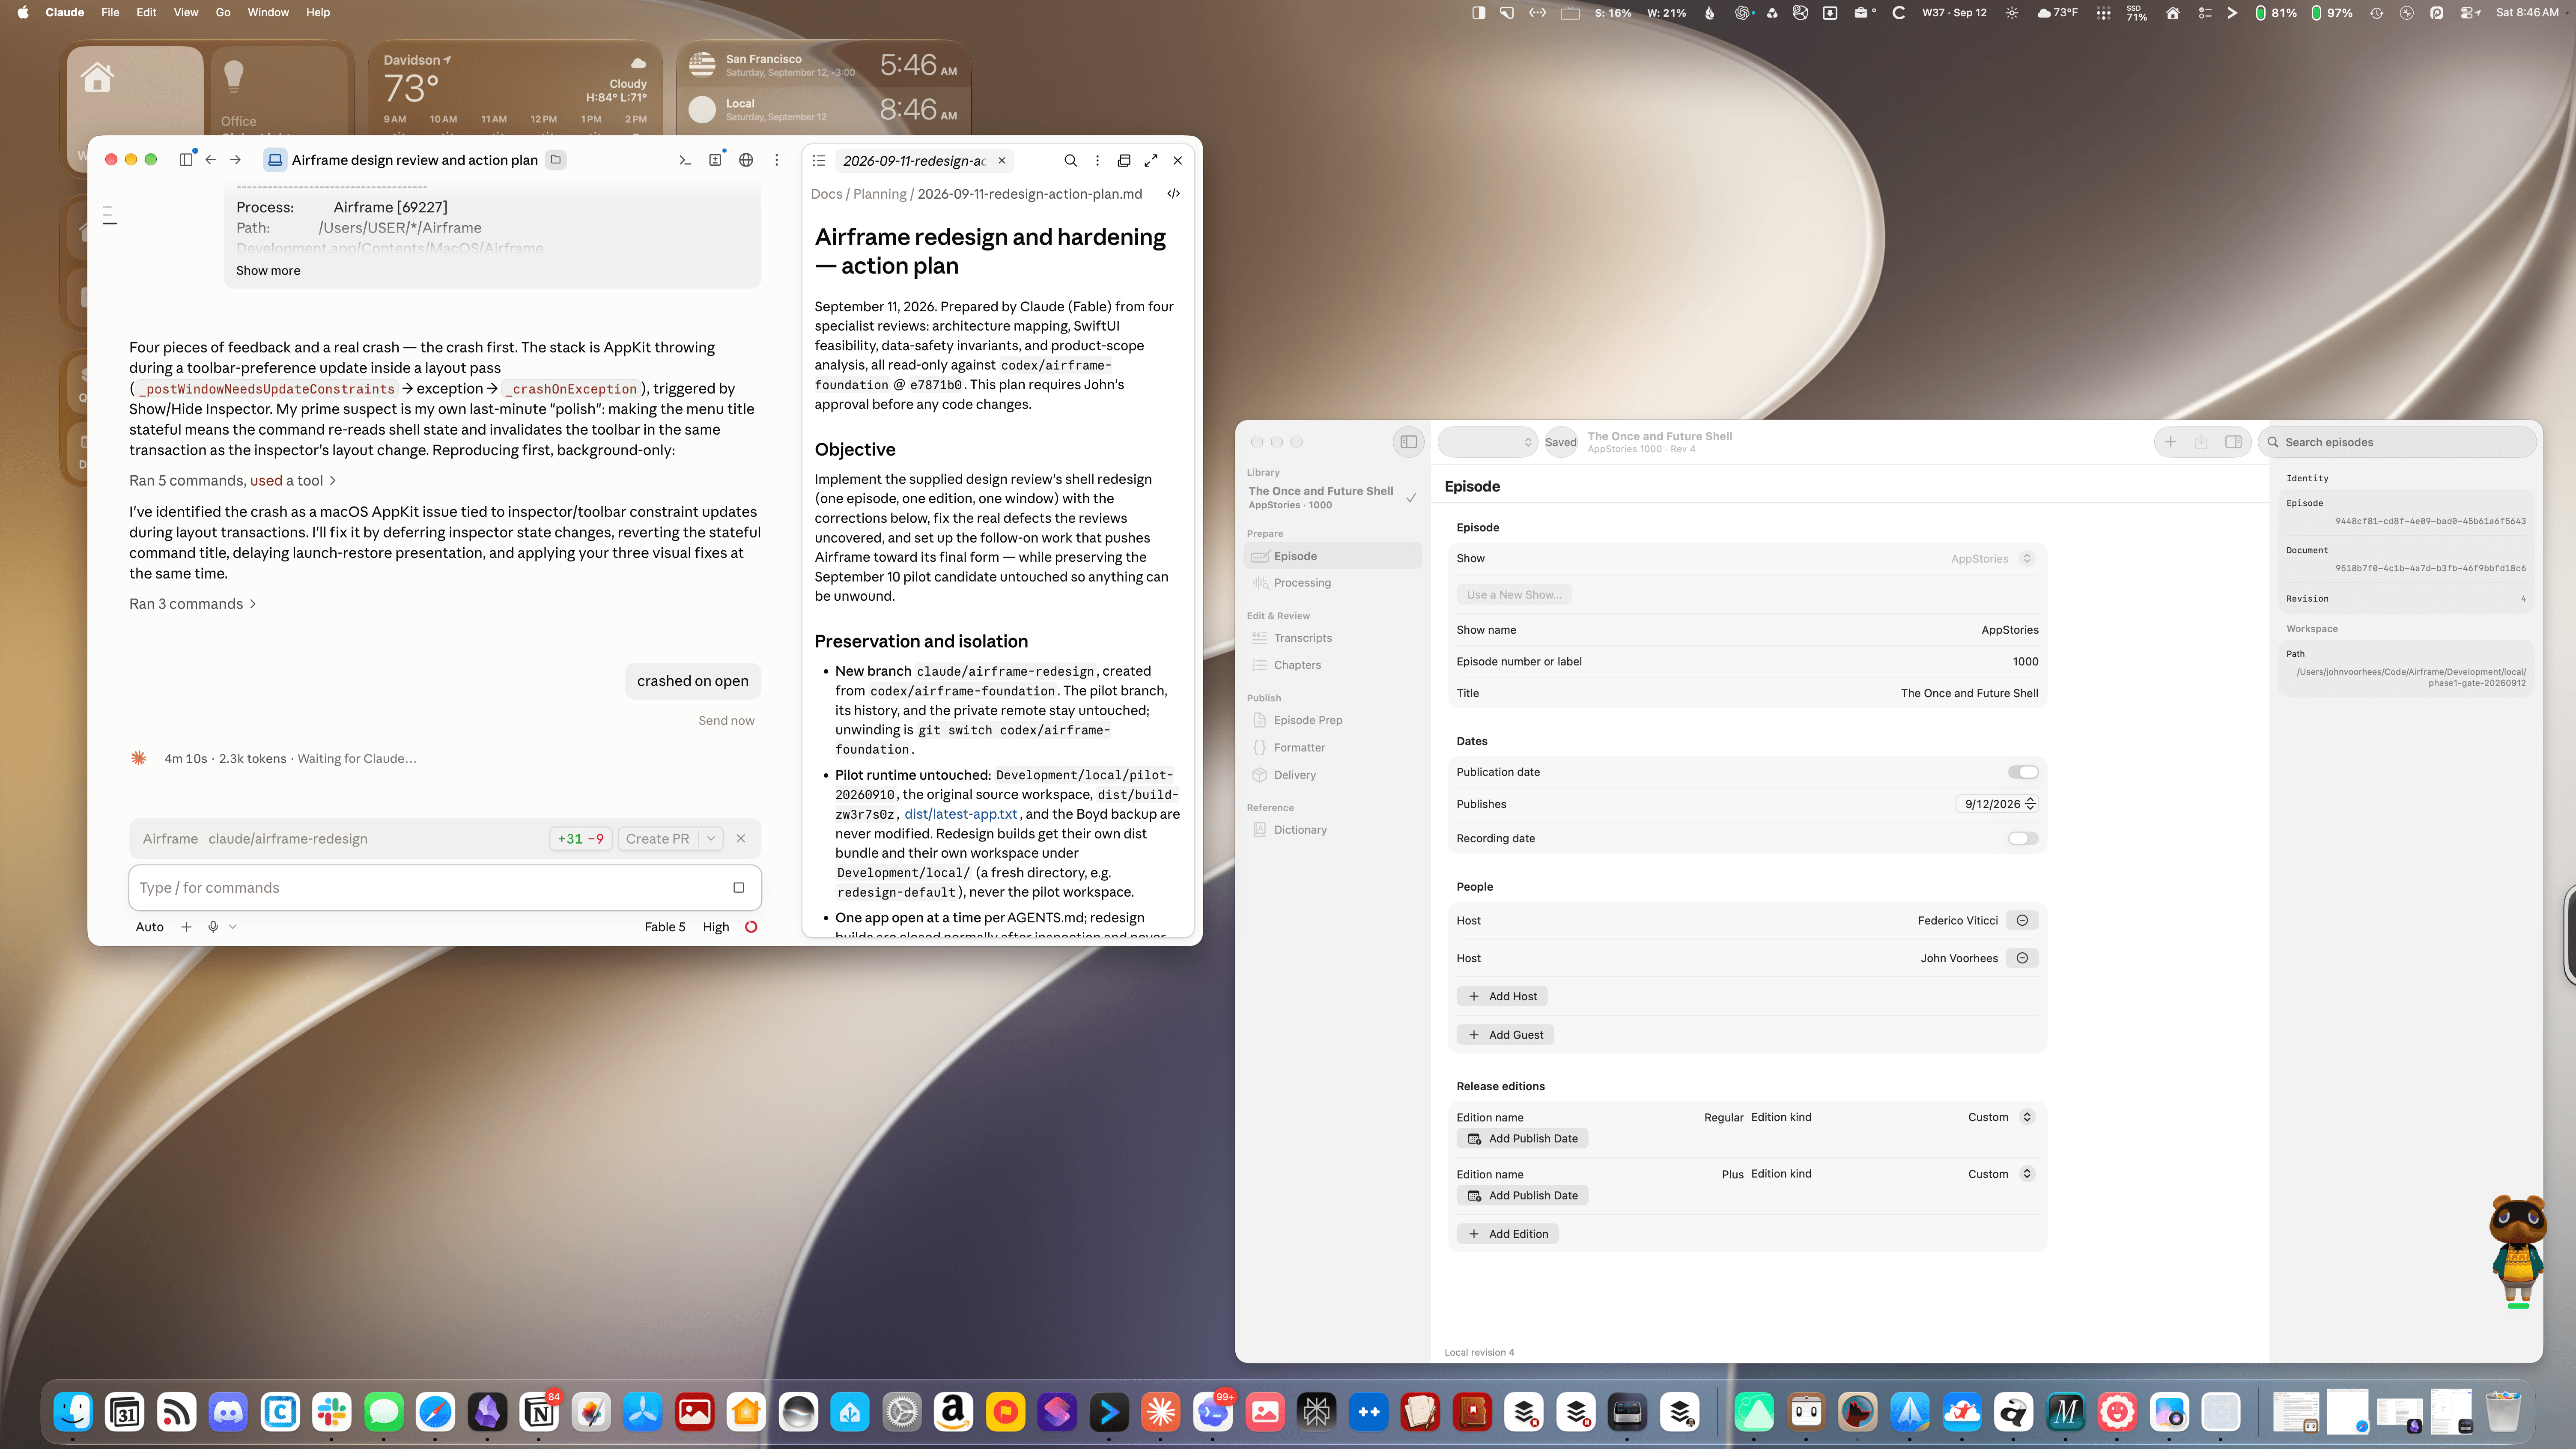Open the diff review icon in Claude toolbar

click(x=715, y=160)
